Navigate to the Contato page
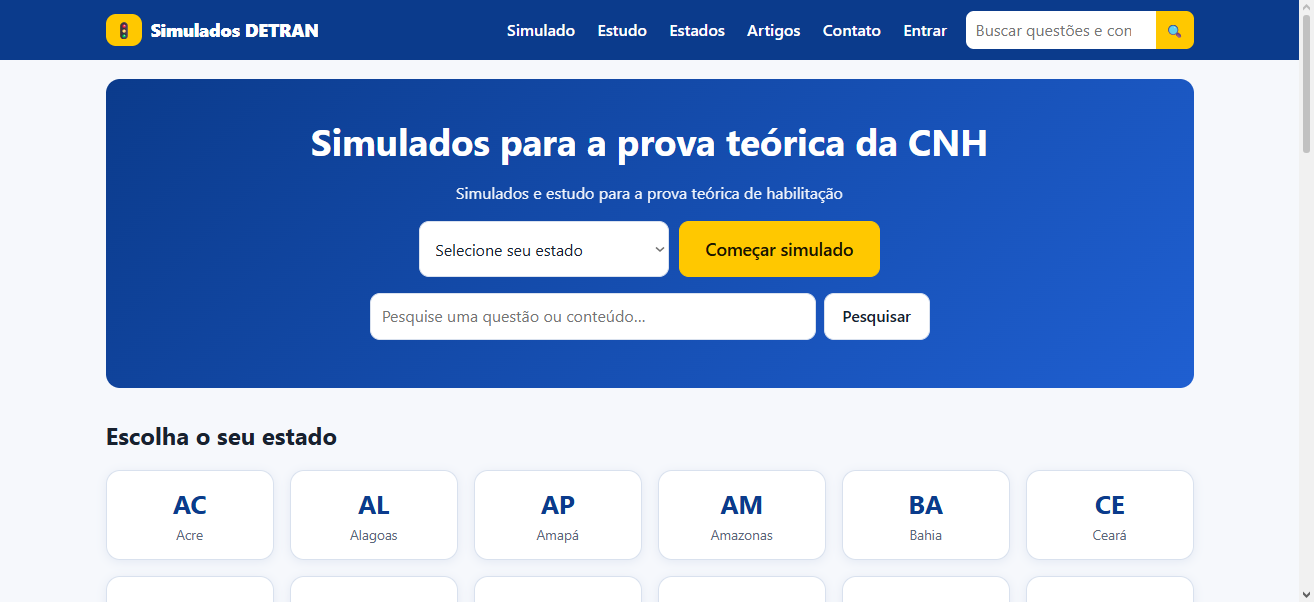Image resolution: width=1314 pixels, height=602 pixels. click(x=852, y=30)
